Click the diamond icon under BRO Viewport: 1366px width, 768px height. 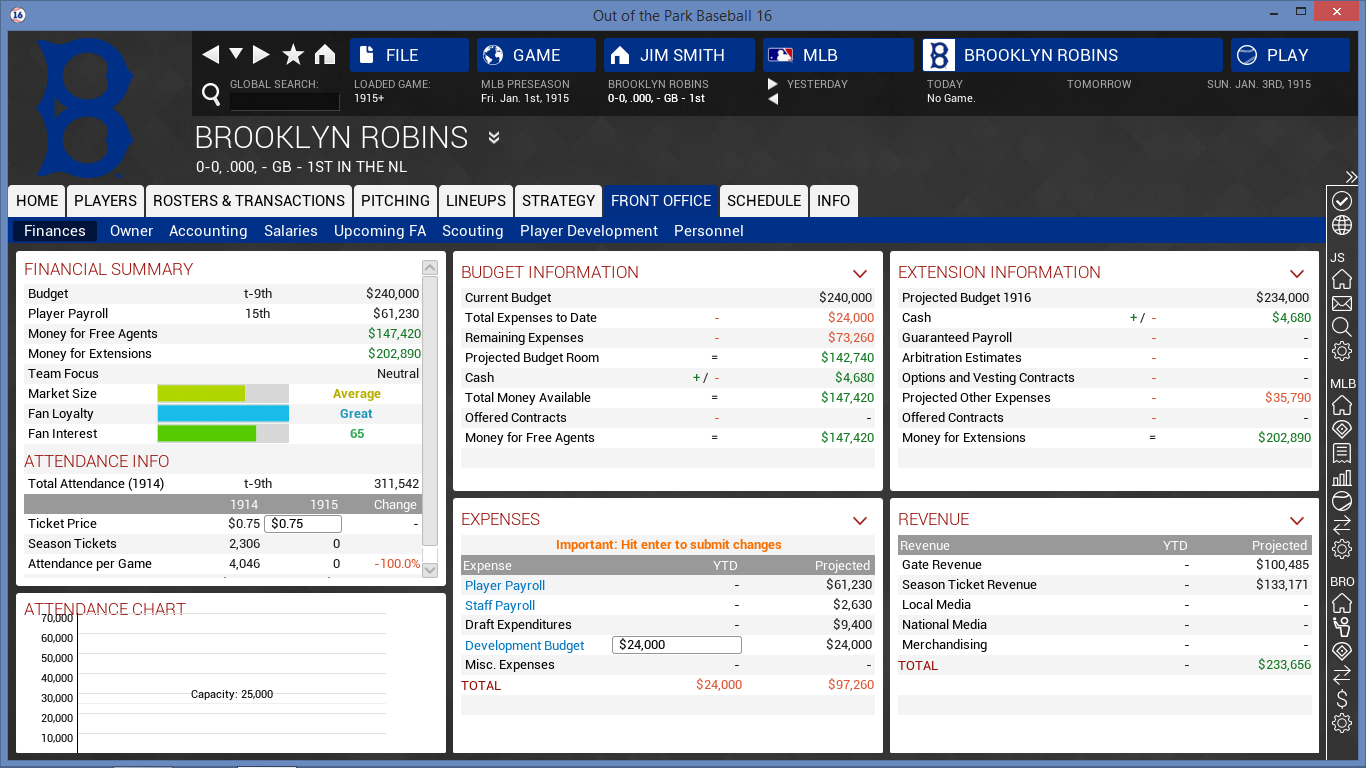[x=1342, y=651]
